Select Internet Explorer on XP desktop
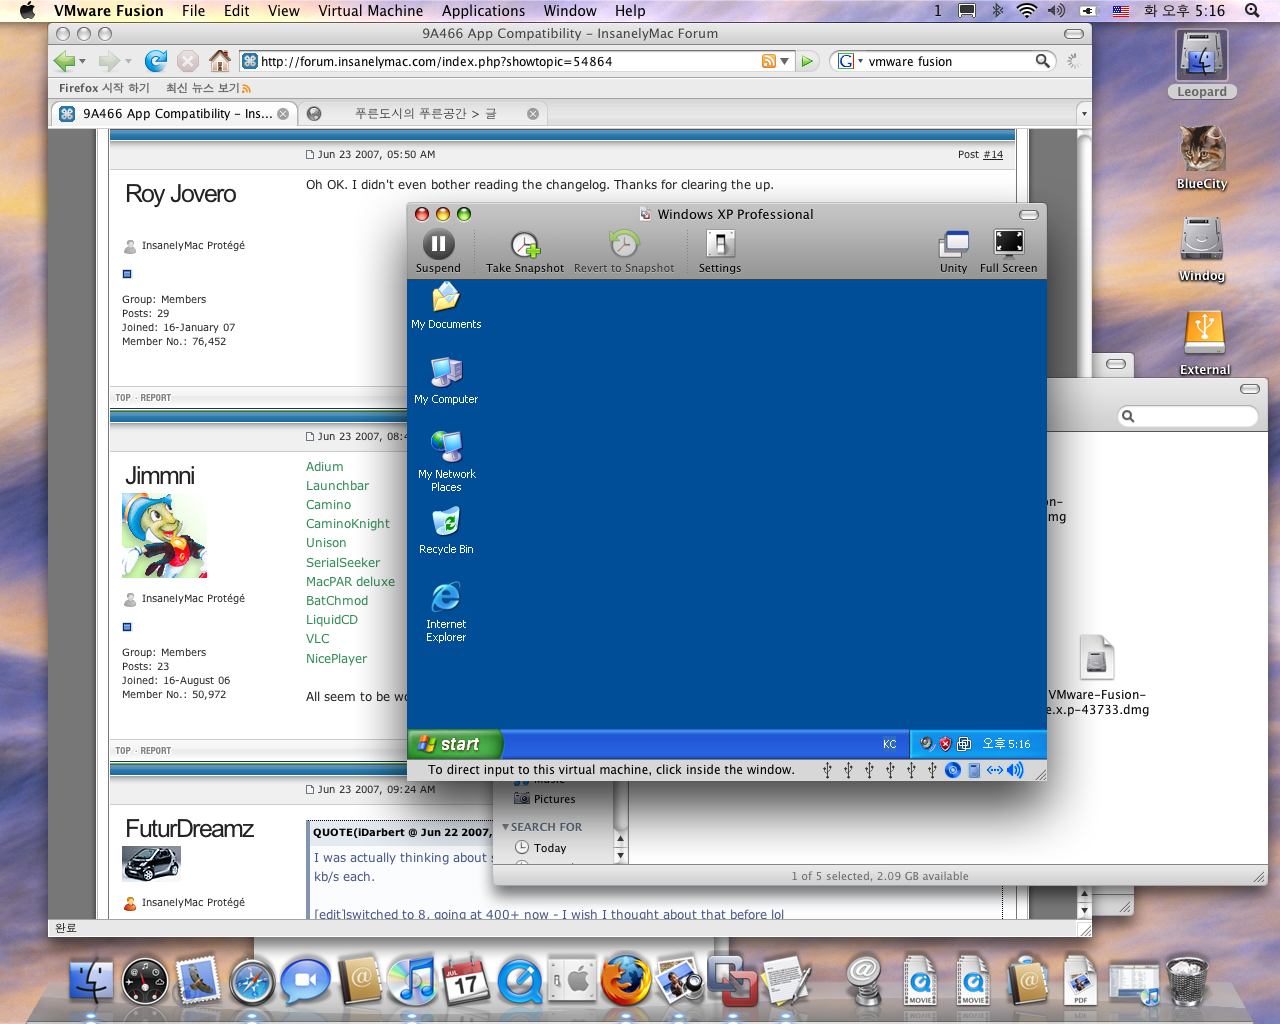The width and height of the screenshot is (1280, 1024). click(x=446, y=612)
